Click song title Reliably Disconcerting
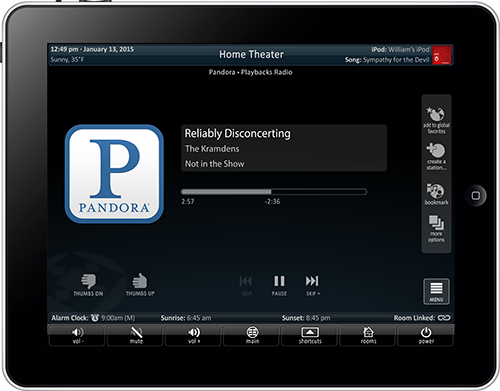500x391 pixels. pyautogui.click(x=238, y=133)
